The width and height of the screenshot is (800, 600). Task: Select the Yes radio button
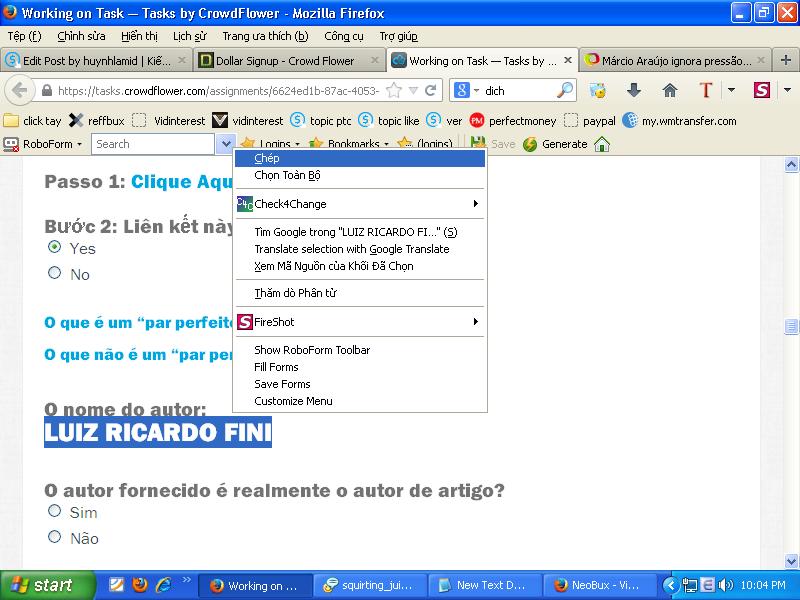point(55,247)
